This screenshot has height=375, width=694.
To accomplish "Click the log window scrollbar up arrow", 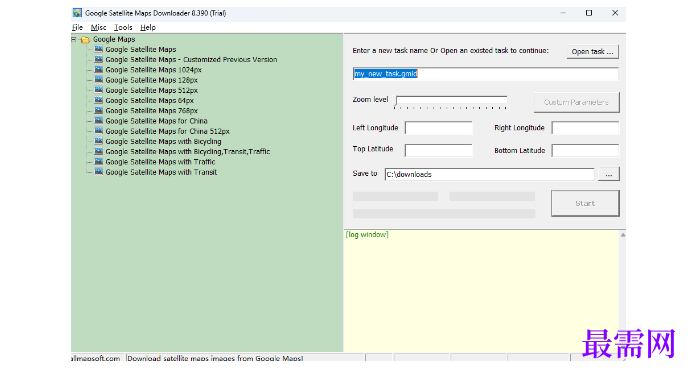I will point(623,235).
